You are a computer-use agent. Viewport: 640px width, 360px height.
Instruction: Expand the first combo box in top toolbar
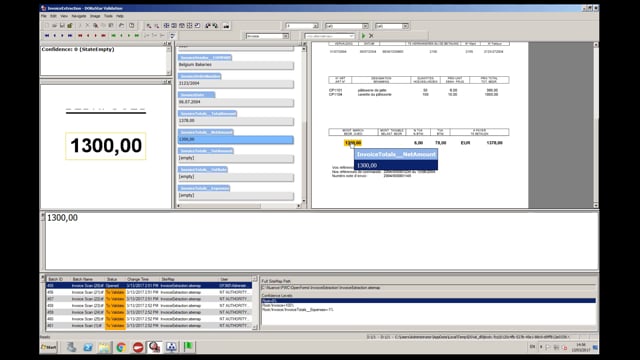tap(315, 26)
